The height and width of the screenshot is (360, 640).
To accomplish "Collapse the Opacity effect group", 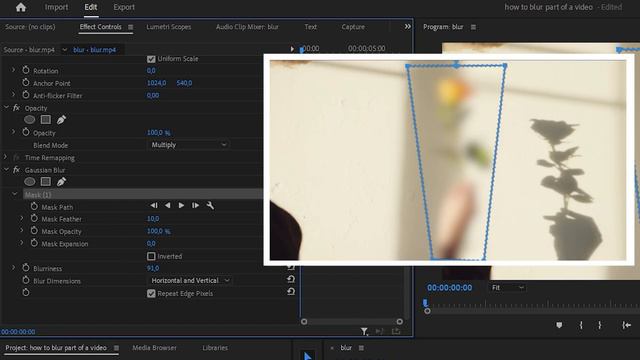I will [x=6, y=107].
